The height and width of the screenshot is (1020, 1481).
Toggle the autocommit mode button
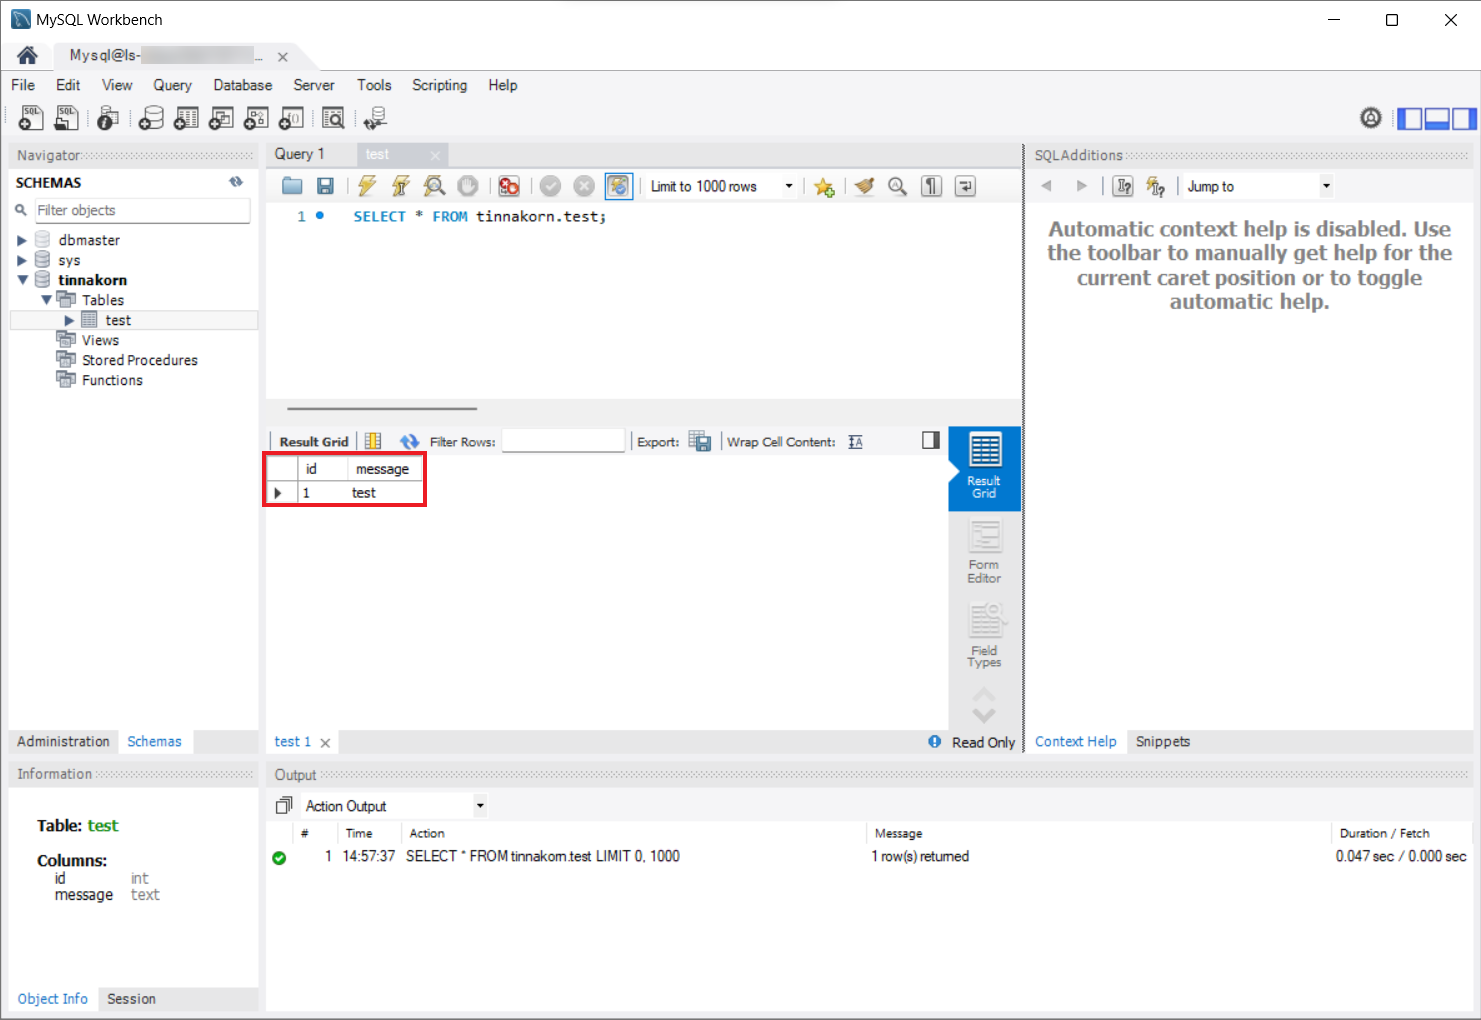pyautogui.click(x=619, y=186)
